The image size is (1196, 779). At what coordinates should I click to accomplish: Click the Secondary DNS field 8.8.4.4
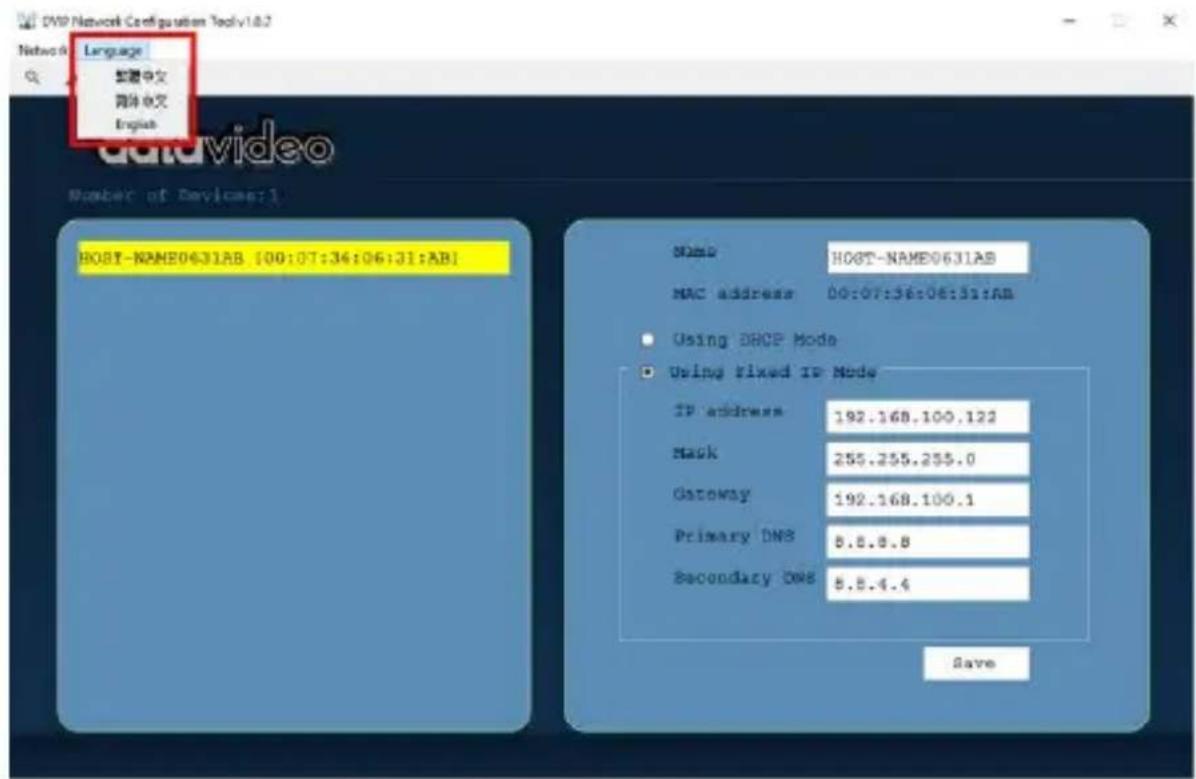(928, 584)
